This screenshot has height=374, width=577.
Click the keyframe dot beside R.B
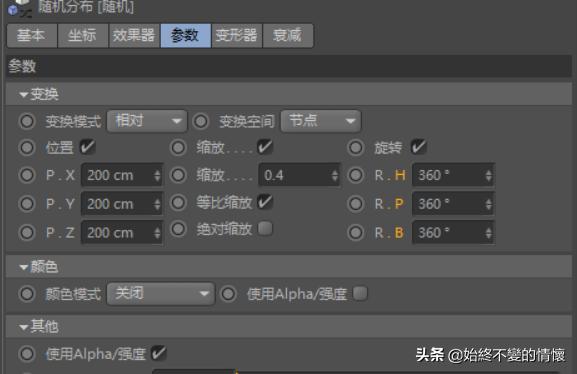tap(356, 233)
